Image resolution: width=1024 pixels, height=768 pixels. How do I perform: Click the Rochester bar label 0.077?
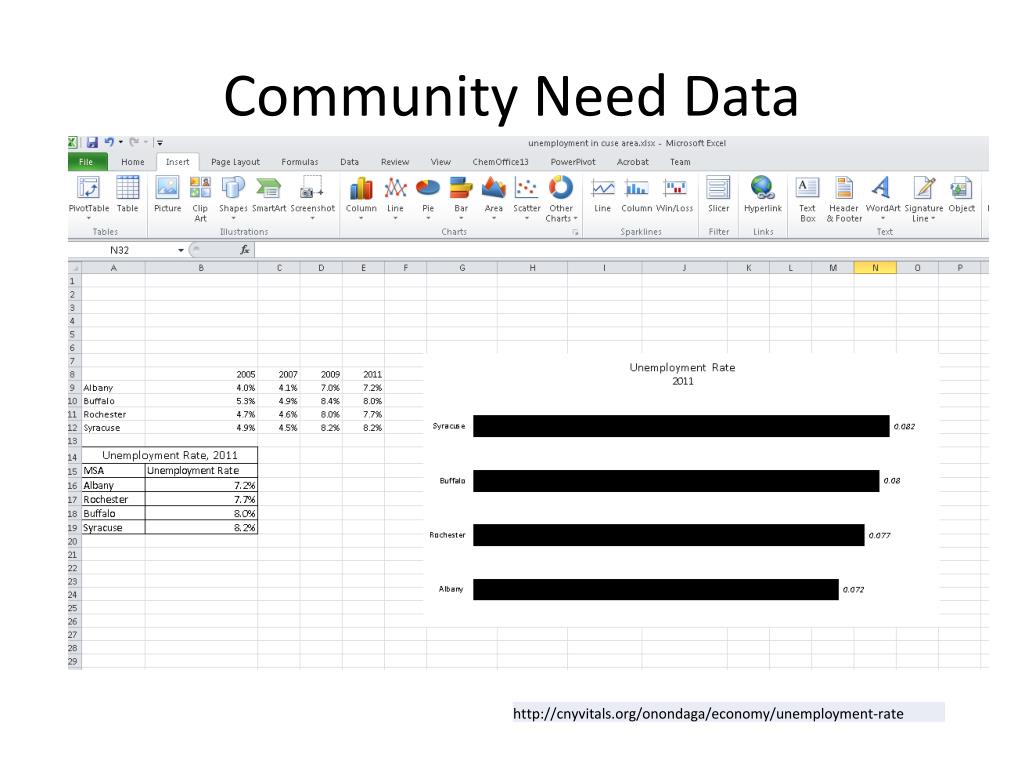879,536
